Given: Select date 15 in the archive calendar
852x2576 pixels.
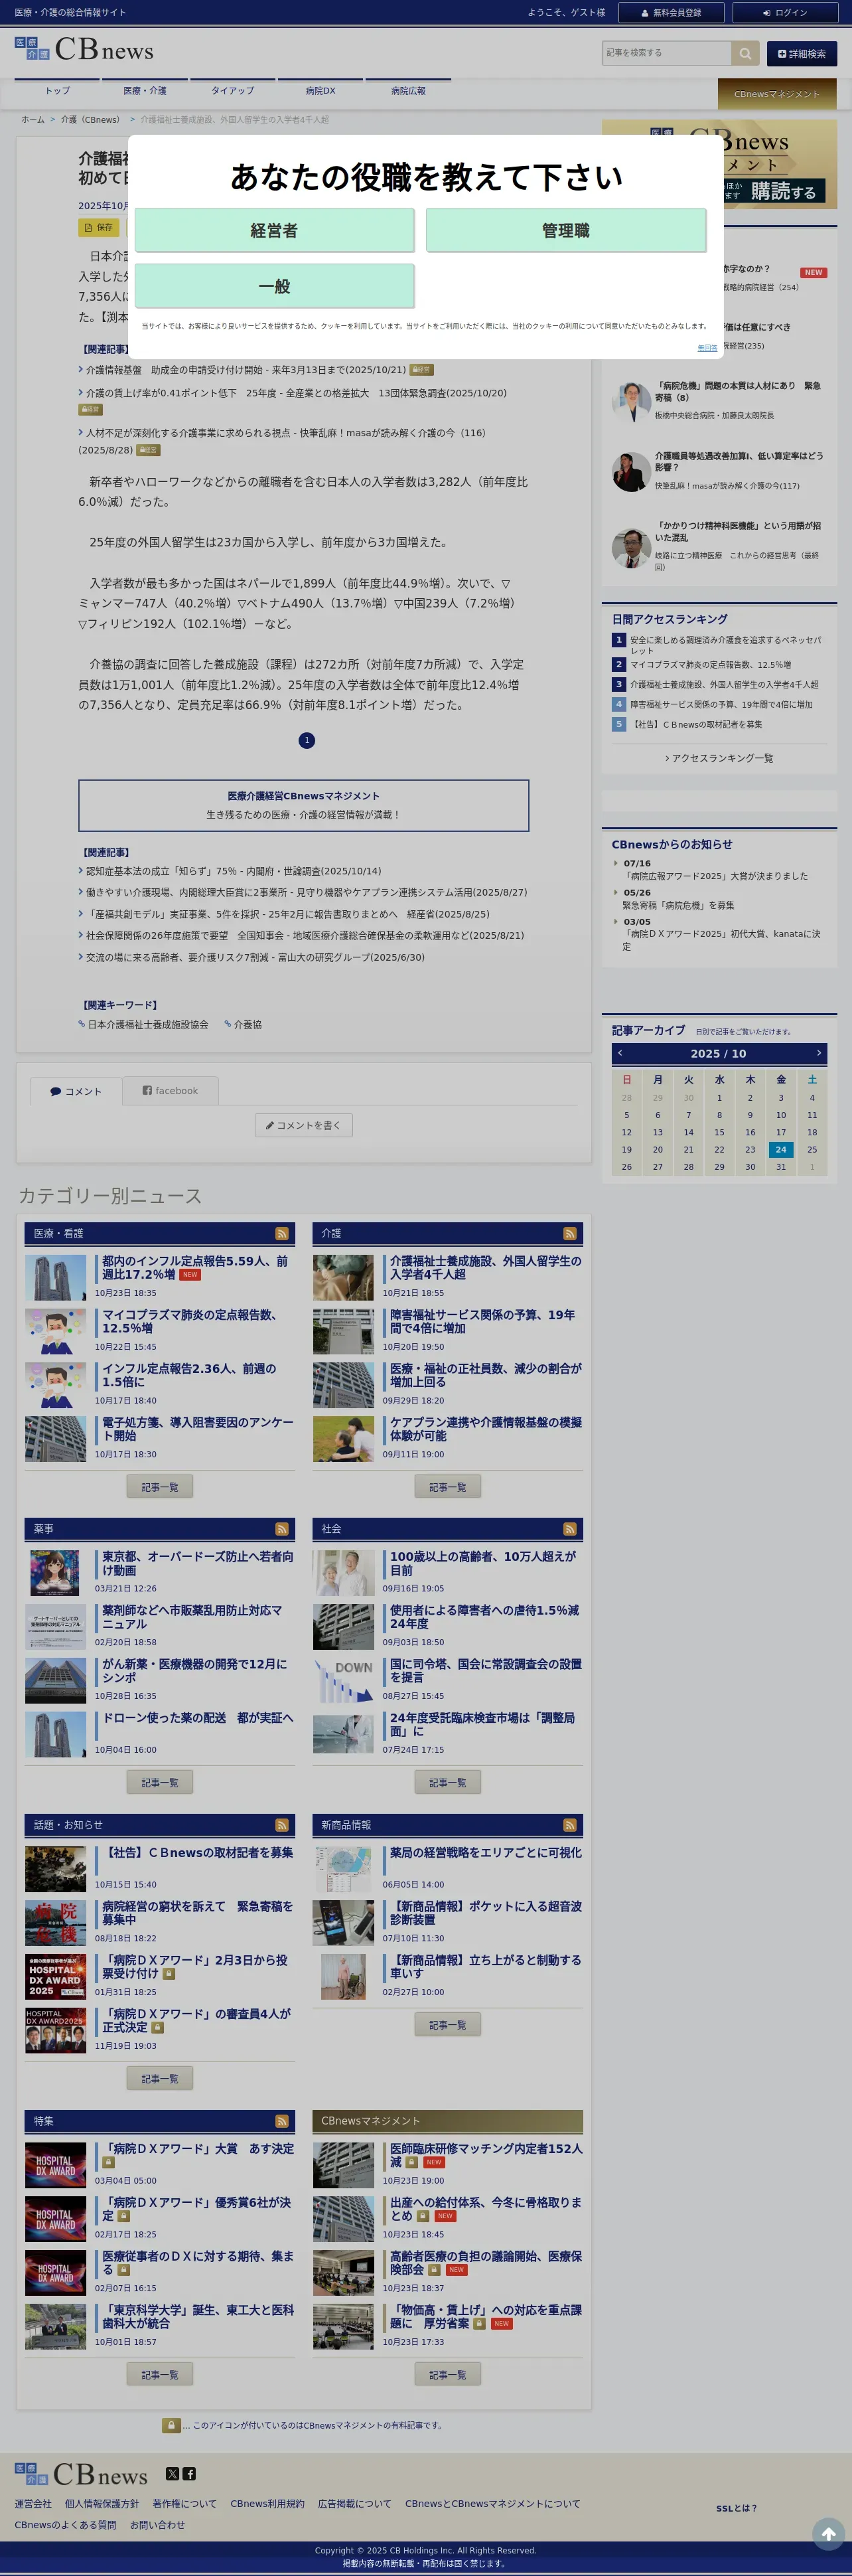Looking at the screenshot, I should click(719, 1132).
